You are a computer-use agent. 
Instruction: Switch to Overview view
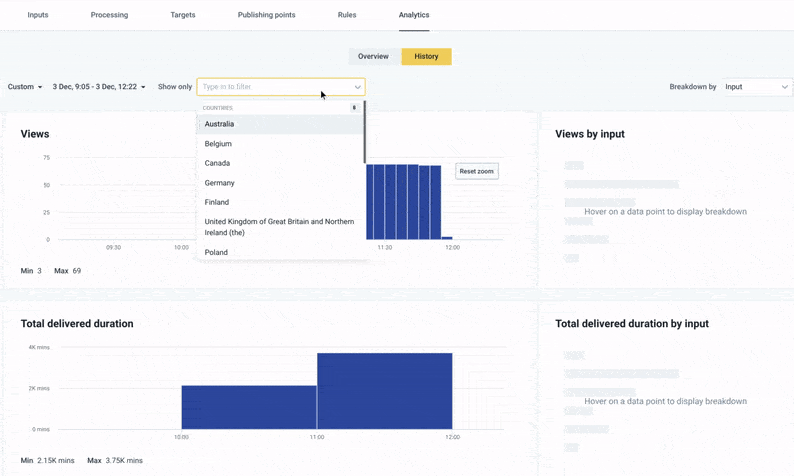tap(374, 56)
